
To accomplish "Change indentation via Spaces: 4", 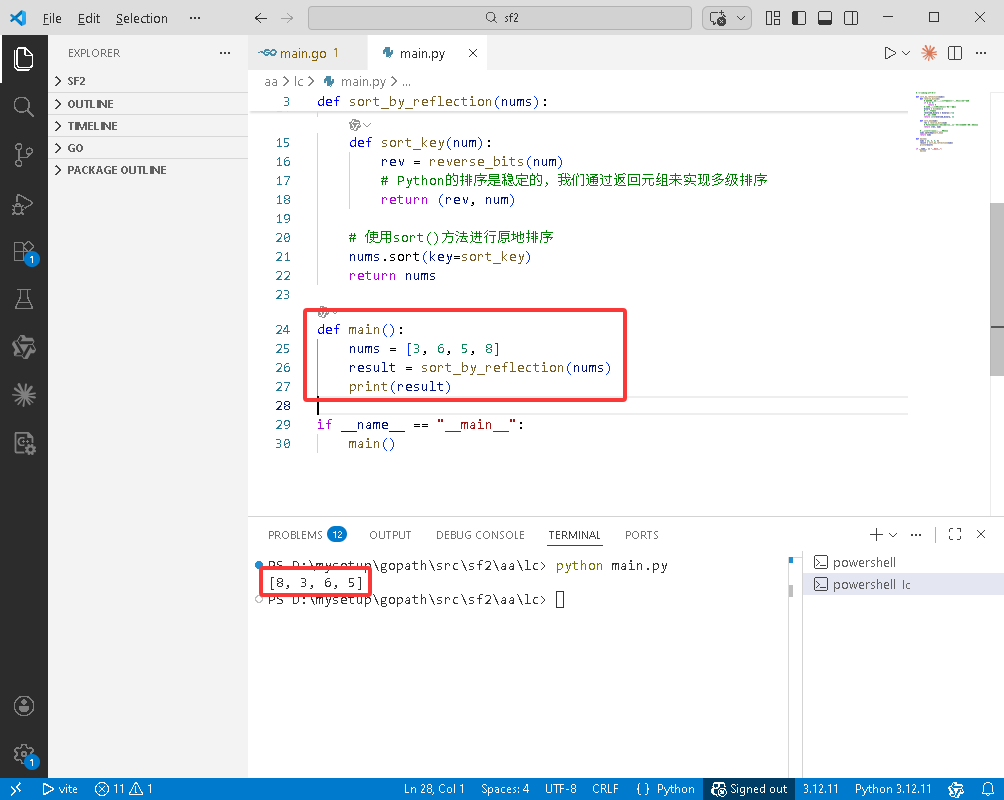I will click(x=505, y=789).
